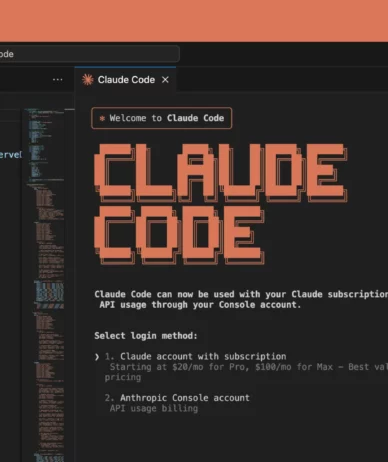
Task: Open the Claude Code editor tab
Action: 126,80
